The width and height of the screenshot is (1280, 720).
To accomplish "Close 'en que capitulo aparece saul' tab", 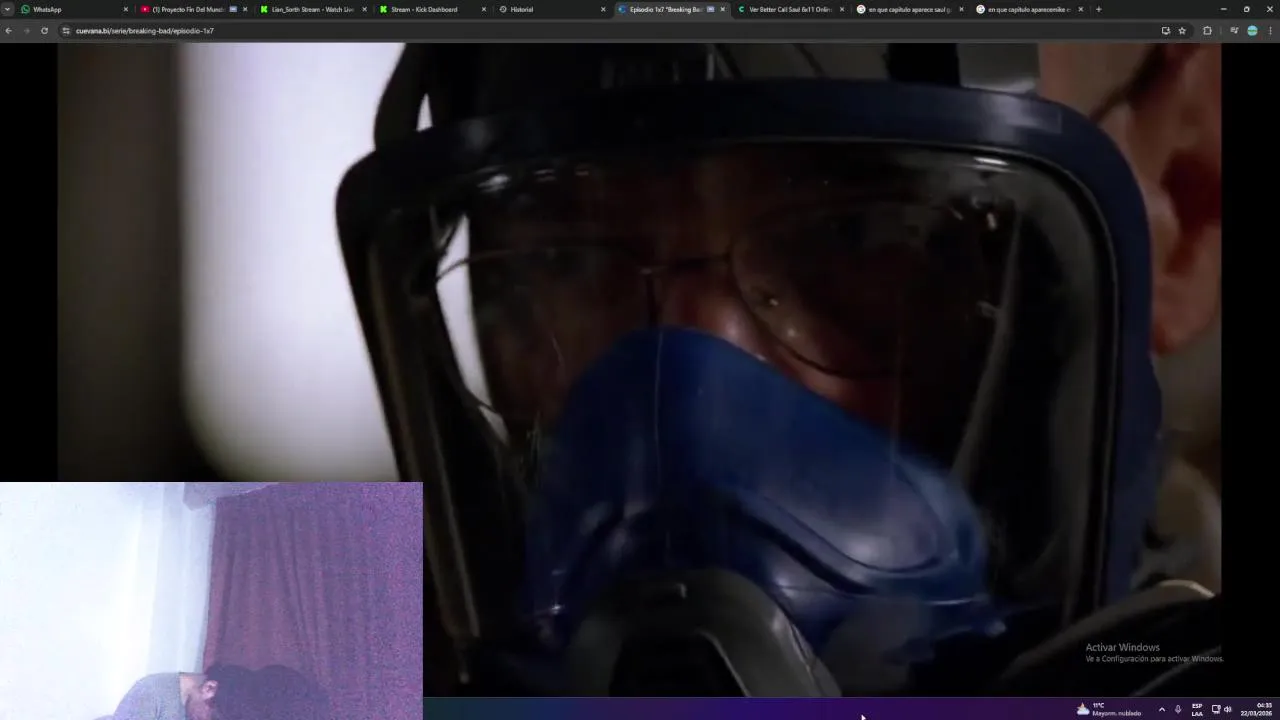I will point(961,9).
